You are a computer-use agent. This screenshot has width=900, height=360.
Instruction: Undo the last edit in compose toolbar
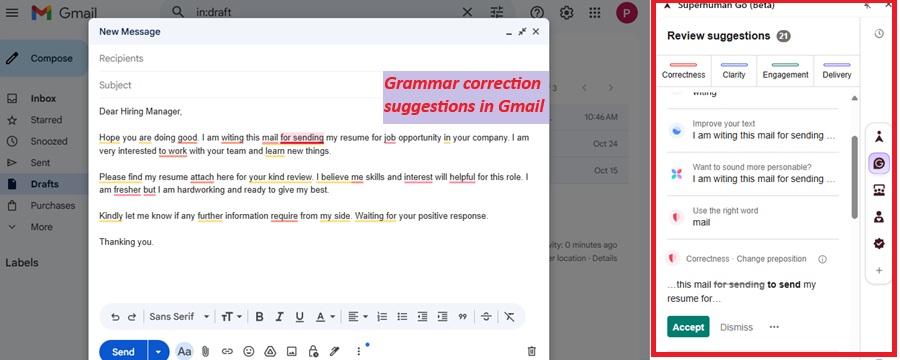115,317
